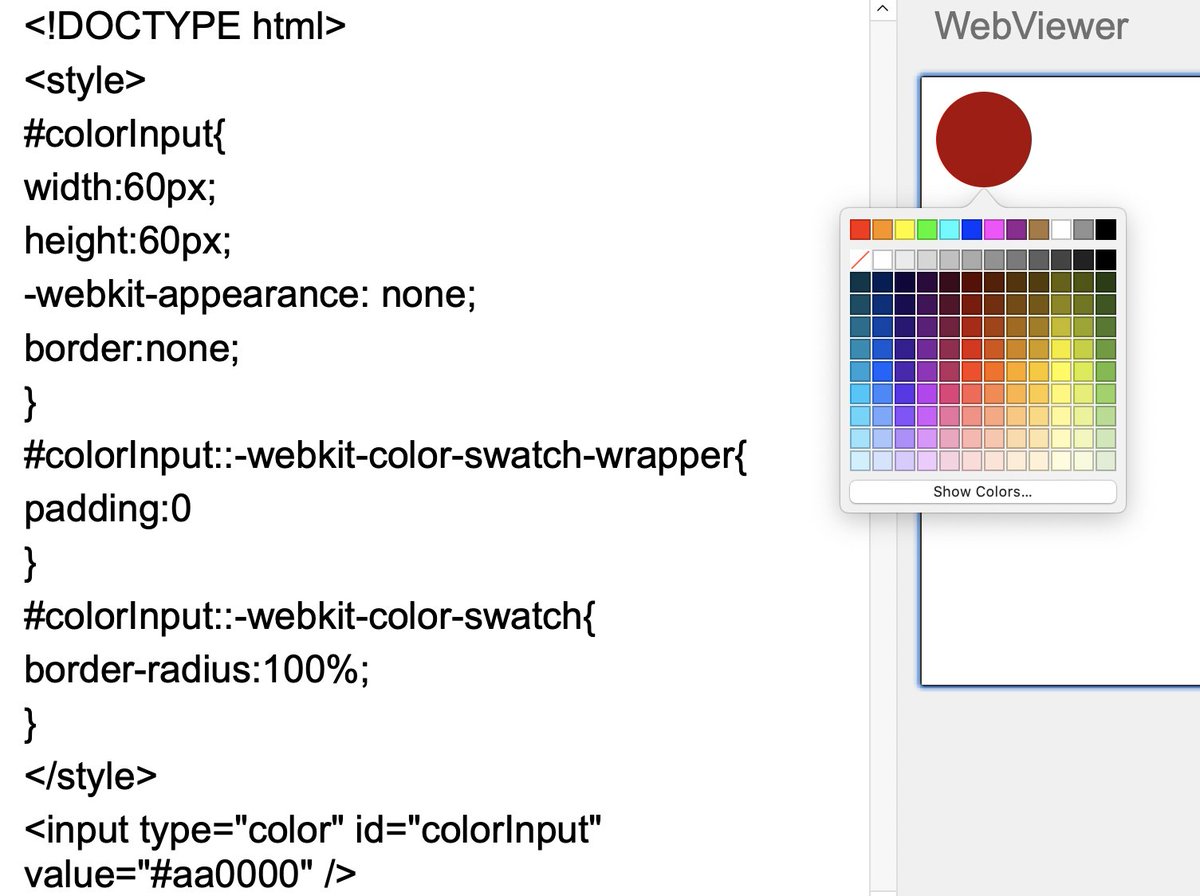Screen dimensions: 1200x896
Task: Pick the bright yellow preset swatch in the top palette row
Action: tap(904, 229)
